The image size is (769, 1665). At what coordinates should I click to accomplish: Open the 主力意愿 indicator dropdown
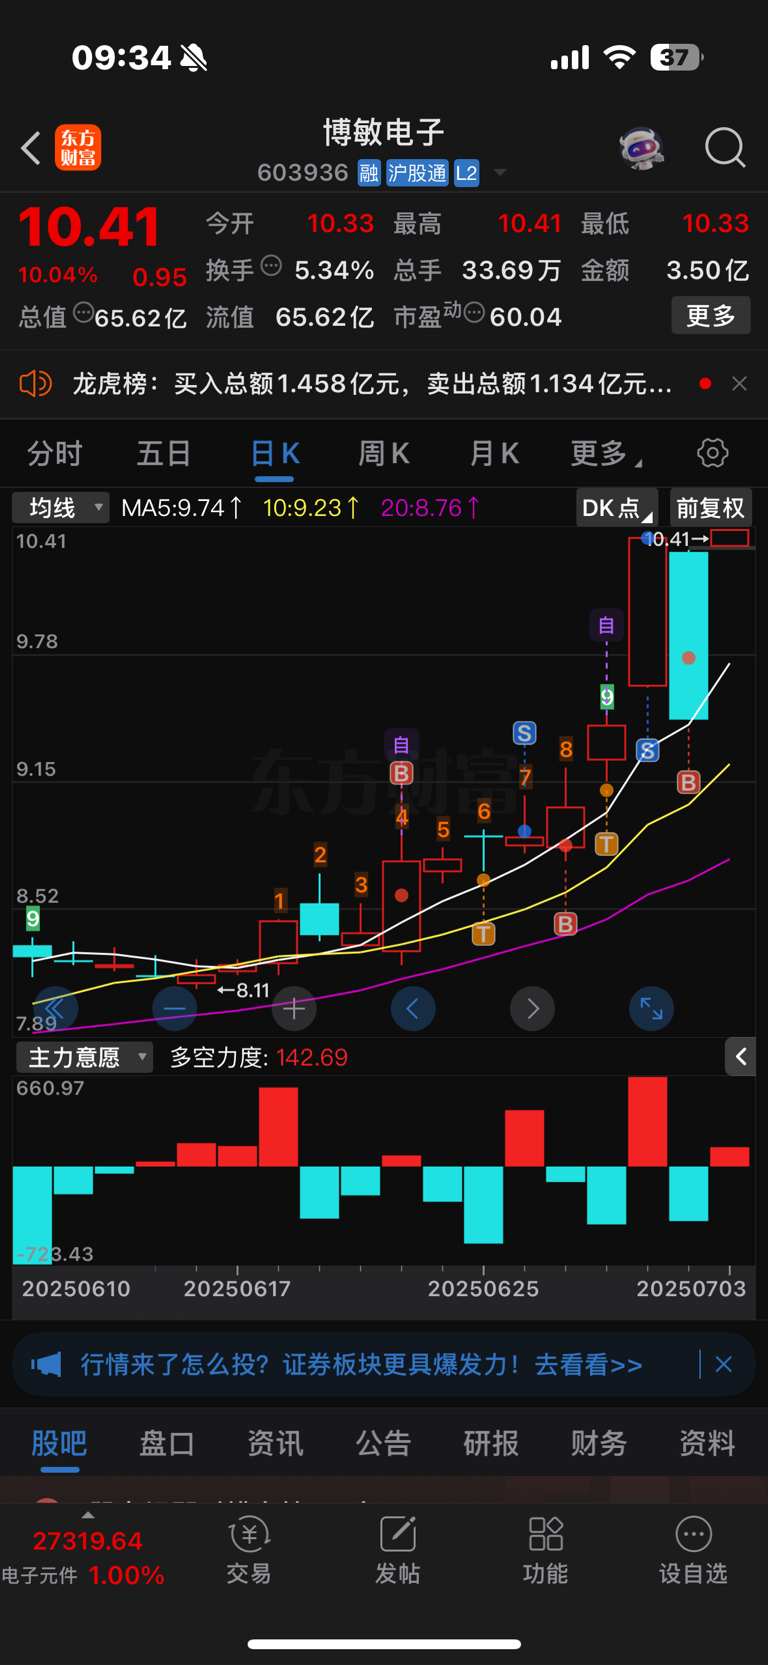(84, 1057)
